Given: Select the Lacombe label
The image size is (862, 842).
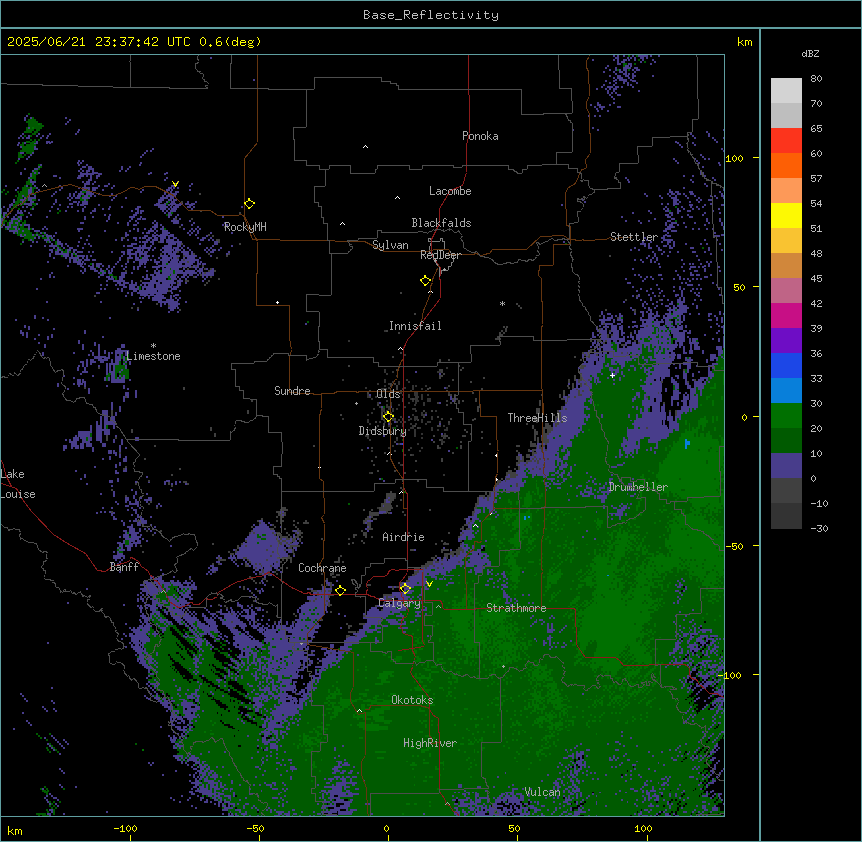Looking at the screenshot, I should (450, 191).
